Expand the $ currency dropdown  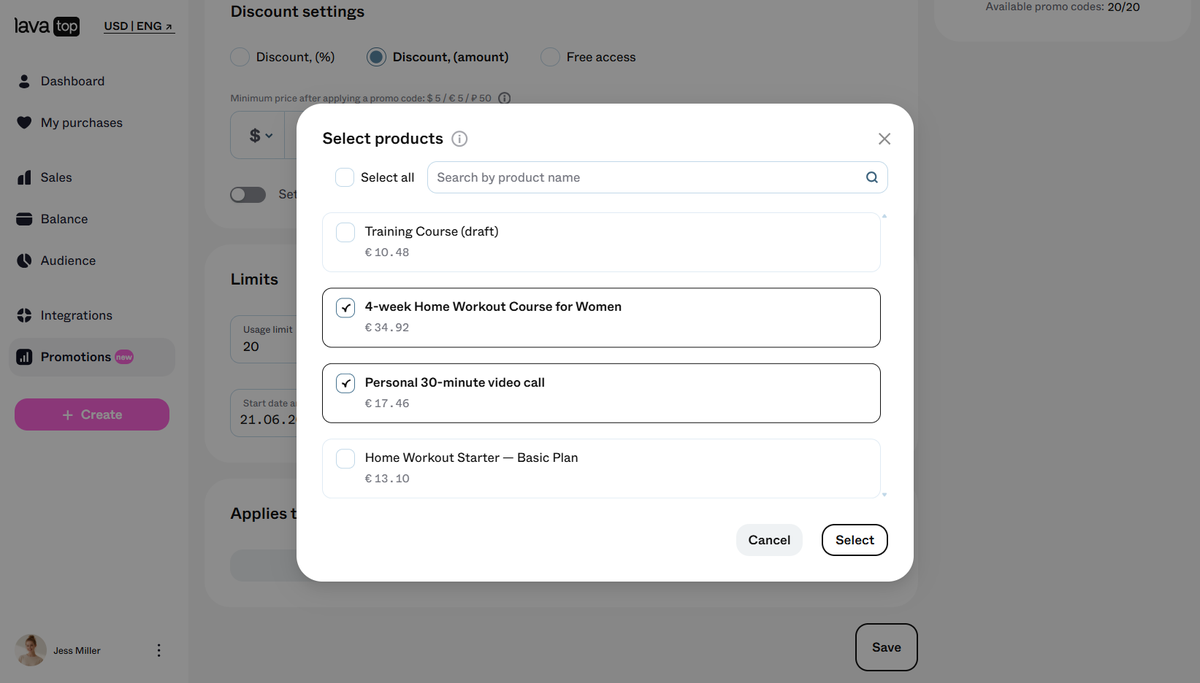260,135
